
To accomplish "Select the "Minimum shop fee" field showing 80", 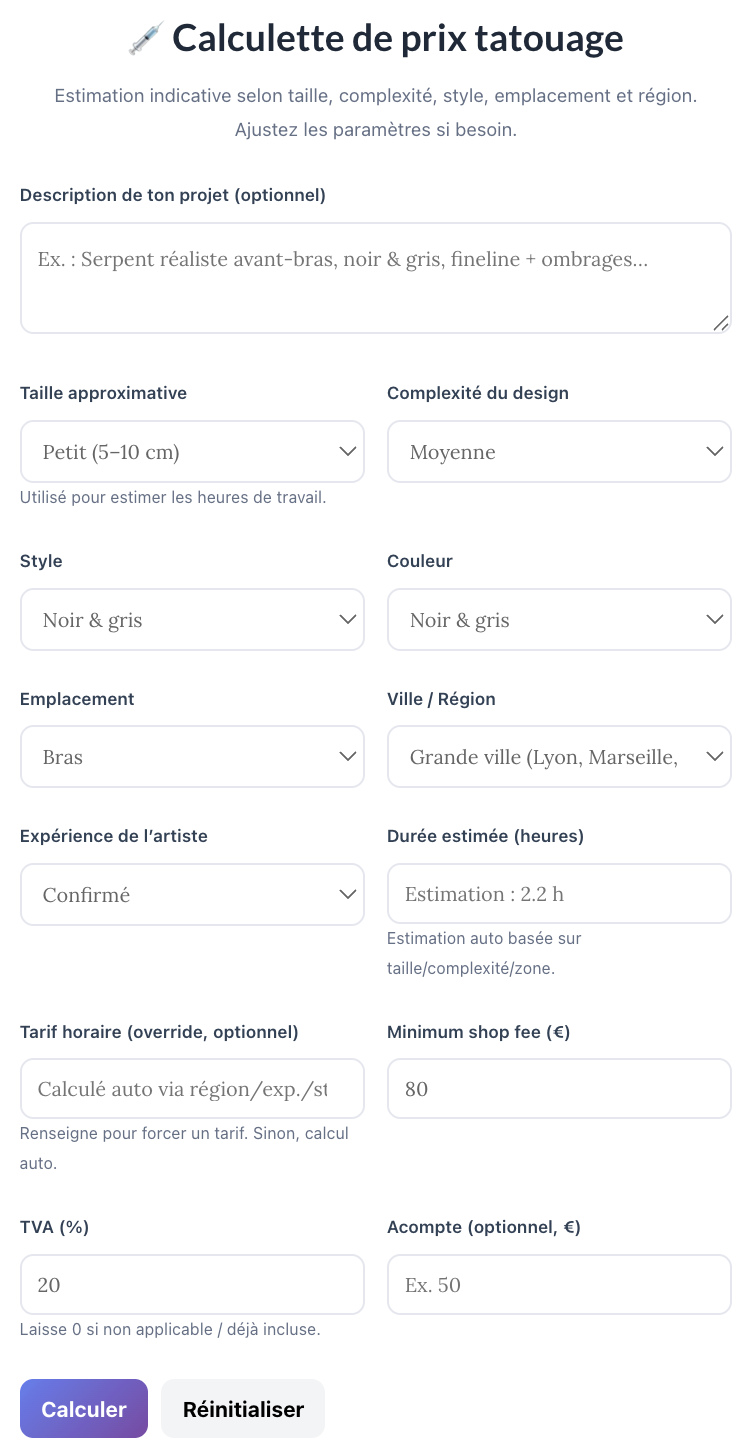I will point(559,1088).
